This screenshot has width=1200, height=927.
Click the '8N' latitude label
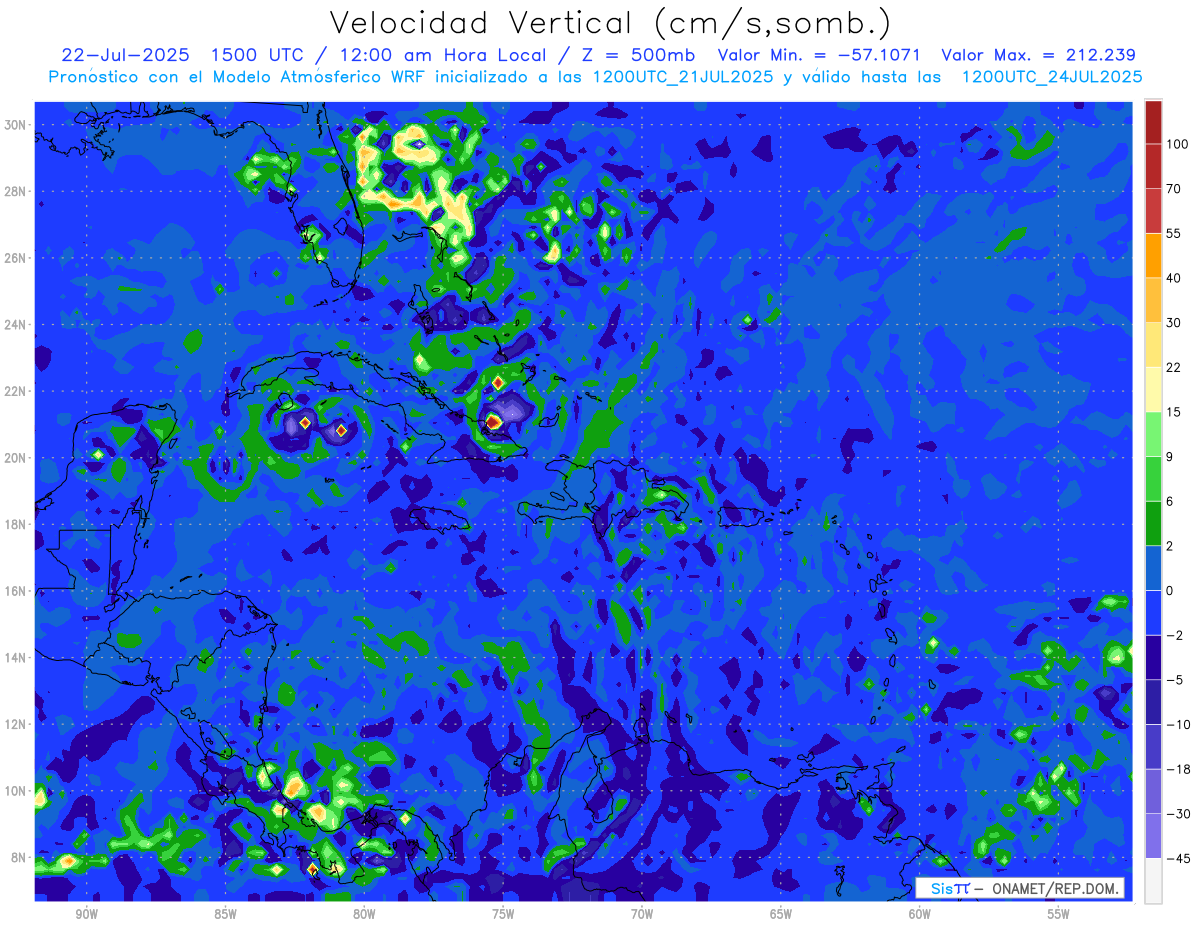19,858
